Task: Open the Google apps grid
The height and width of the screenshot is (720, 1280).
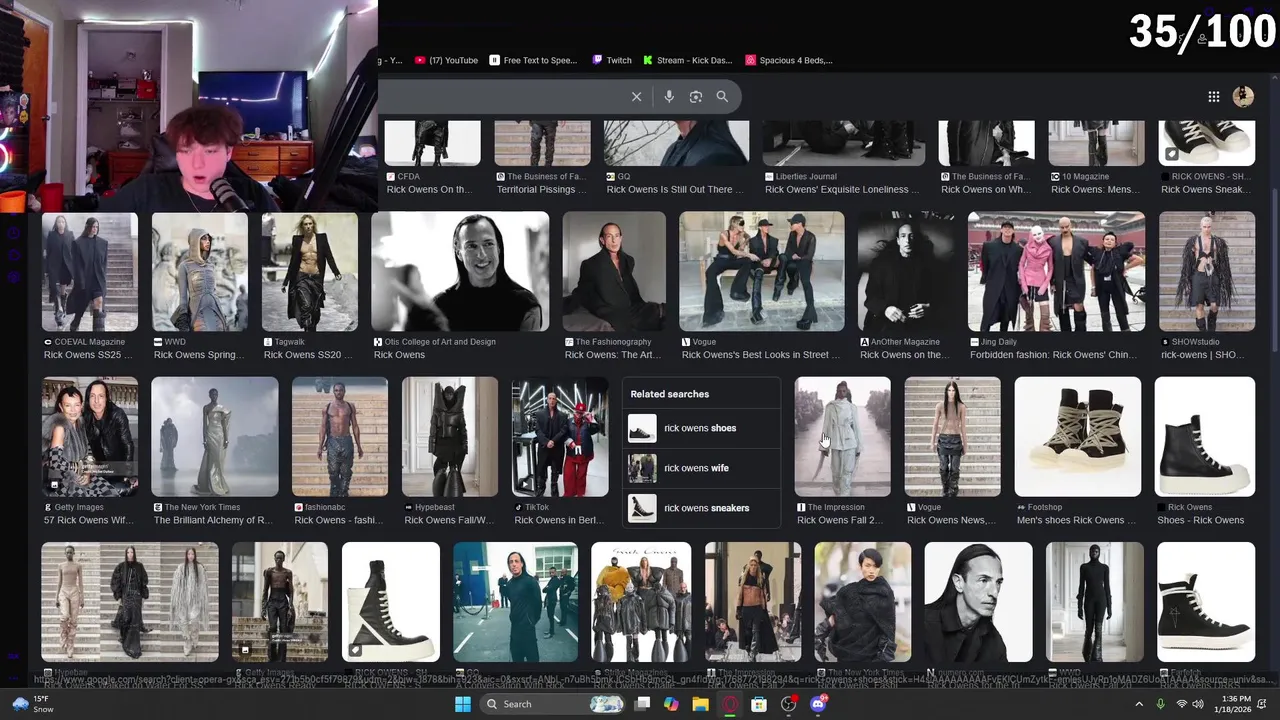Action: [x=1214, y=97]
